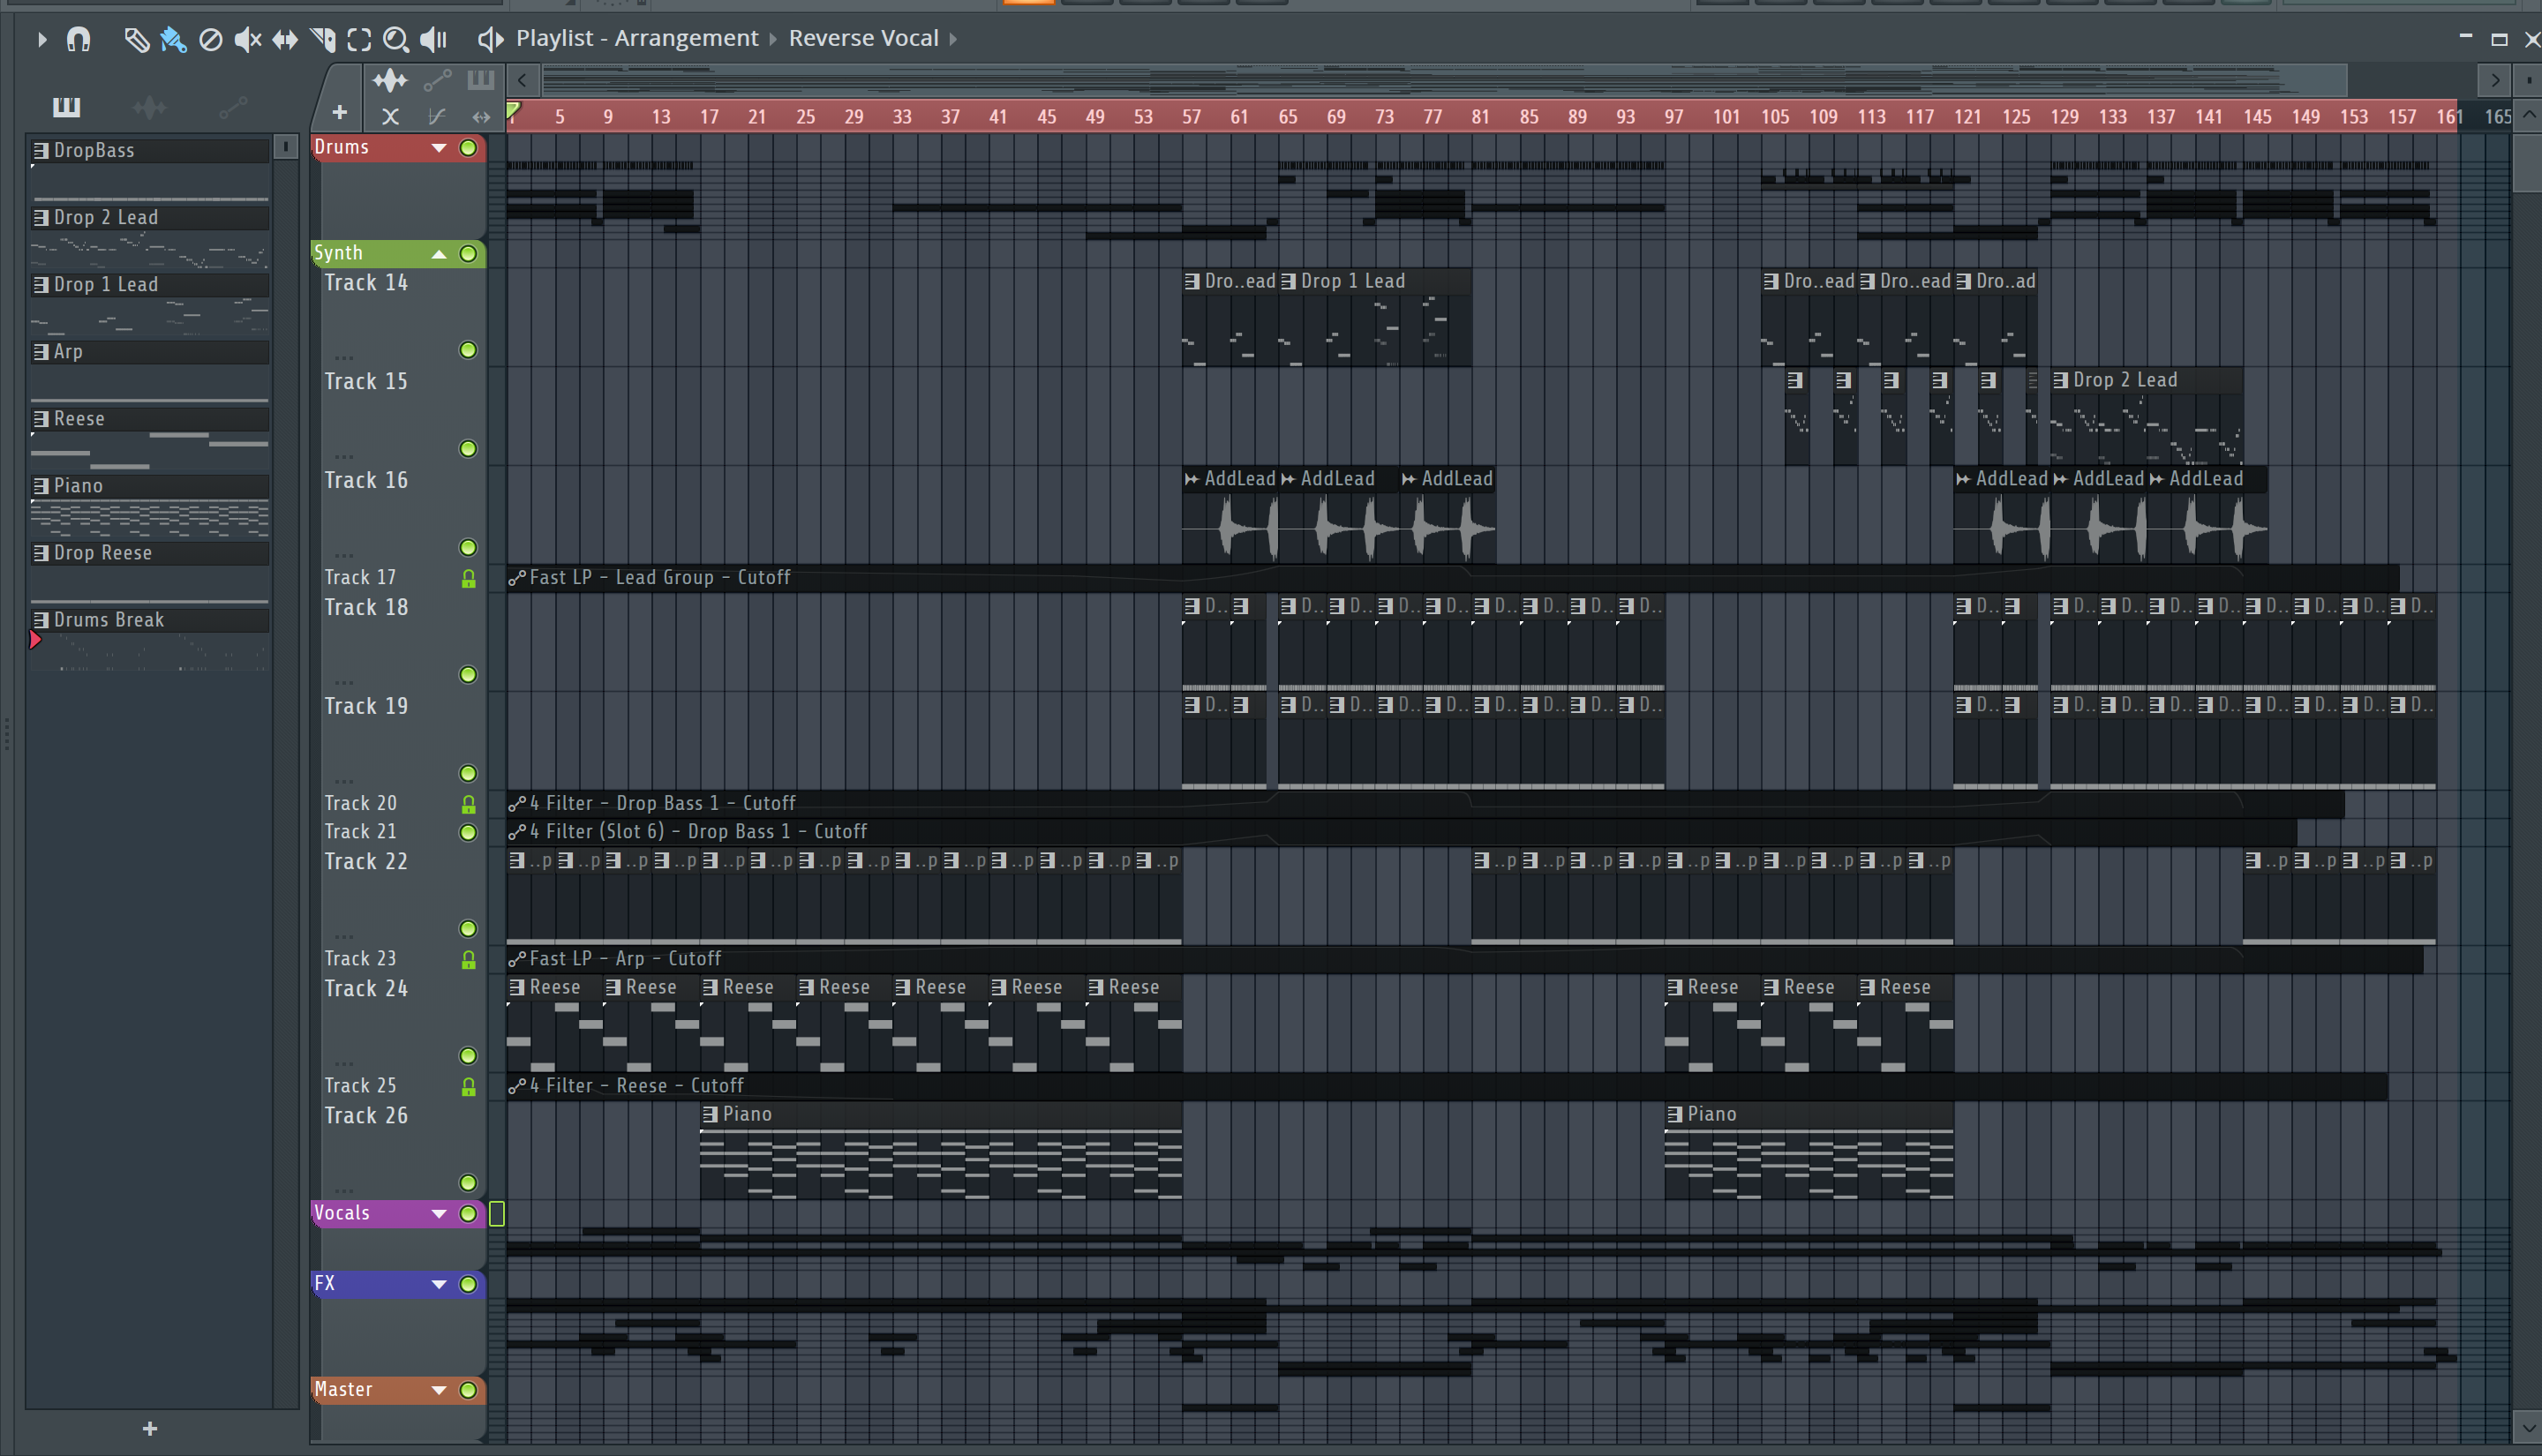Select Drop 2 Lead pattern in picker

[150, 217]
